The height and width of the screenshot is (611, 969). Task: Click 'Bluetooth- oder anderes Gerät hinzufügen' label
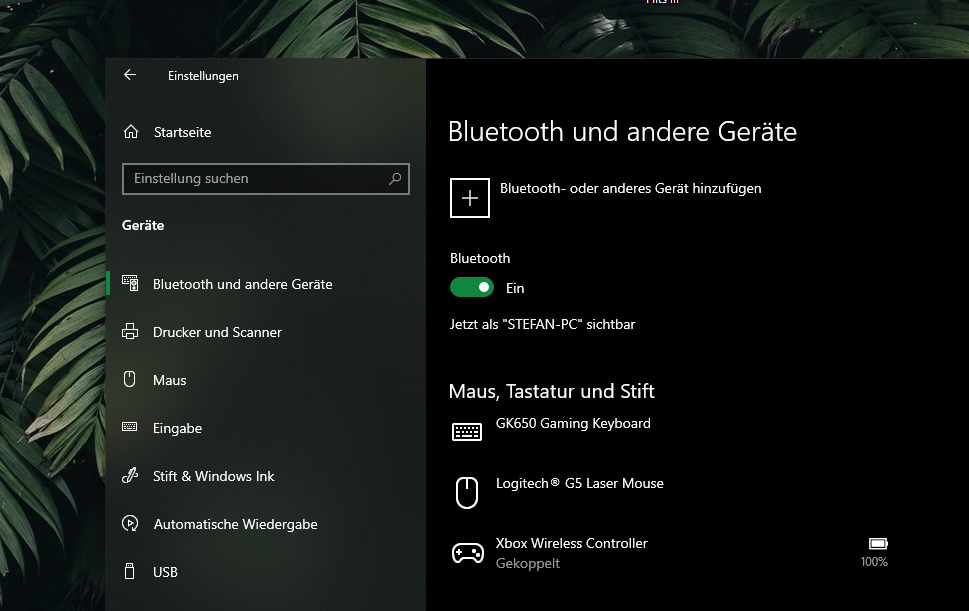(630, 188)
